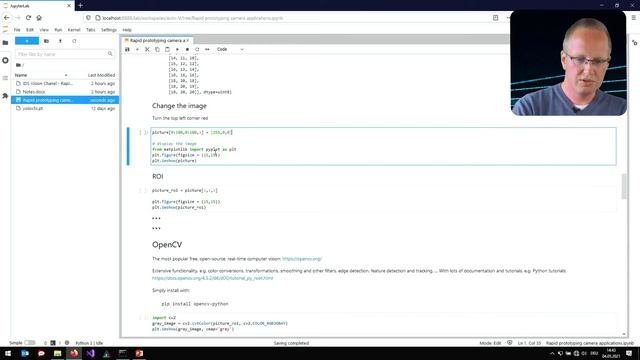This screenshot has width=640, height=360.
Task: Open the Tabs menu
Action: (91, 30)
